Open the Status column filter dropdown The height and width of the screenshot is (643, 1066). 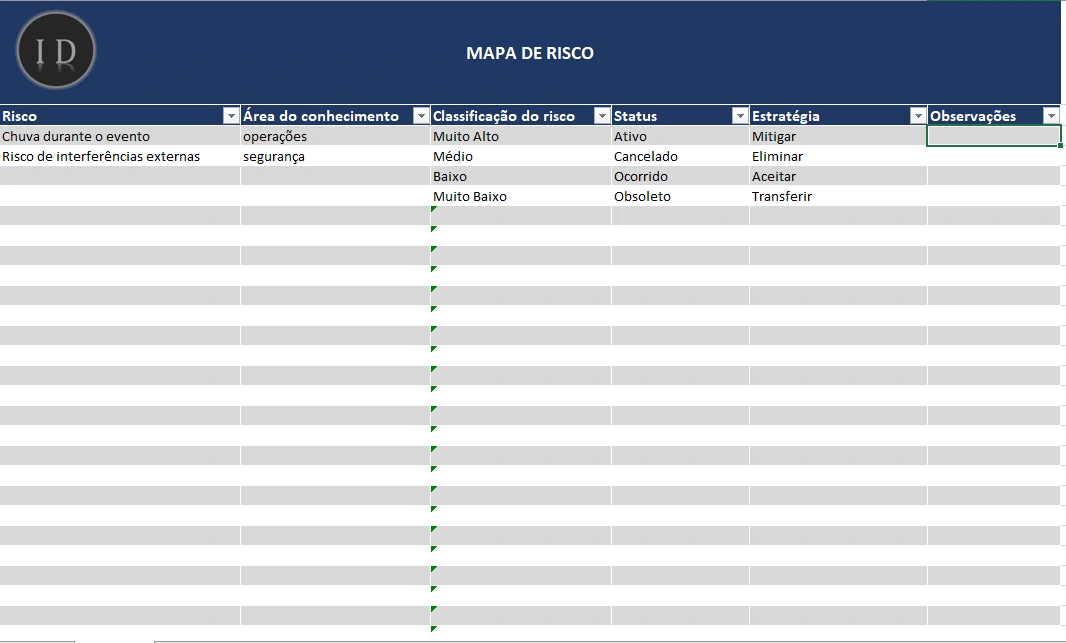tap(740, 116)
